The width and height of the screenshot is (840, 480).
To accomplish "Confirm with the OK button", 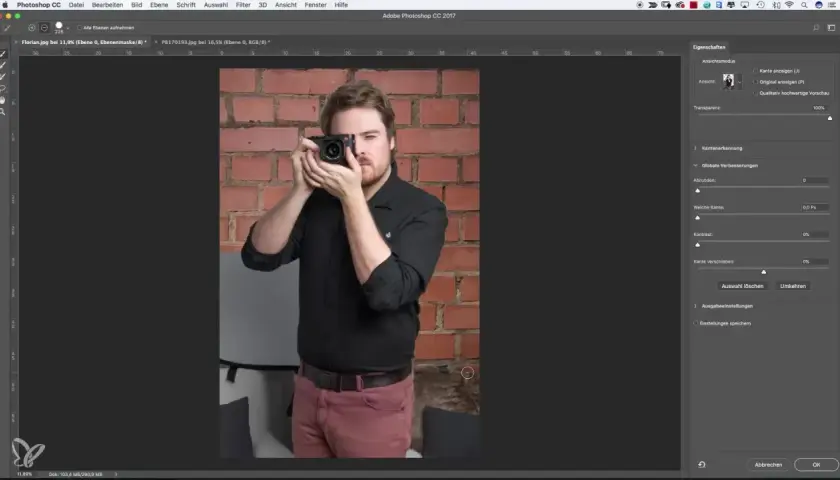I will tap(816, 464).
